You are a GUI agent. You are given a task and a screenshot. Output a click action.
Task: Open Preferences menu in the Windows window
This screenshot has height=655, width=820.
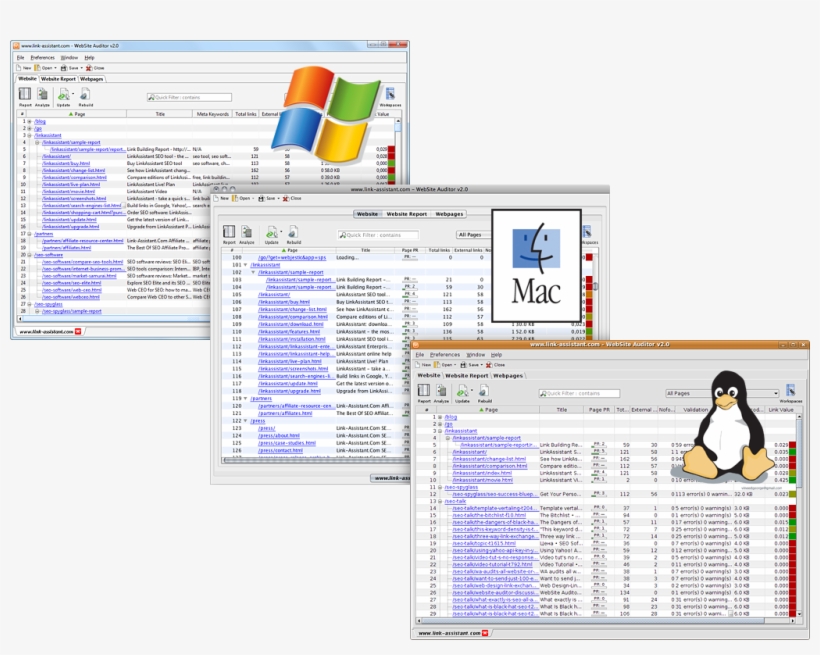(42, 58)
